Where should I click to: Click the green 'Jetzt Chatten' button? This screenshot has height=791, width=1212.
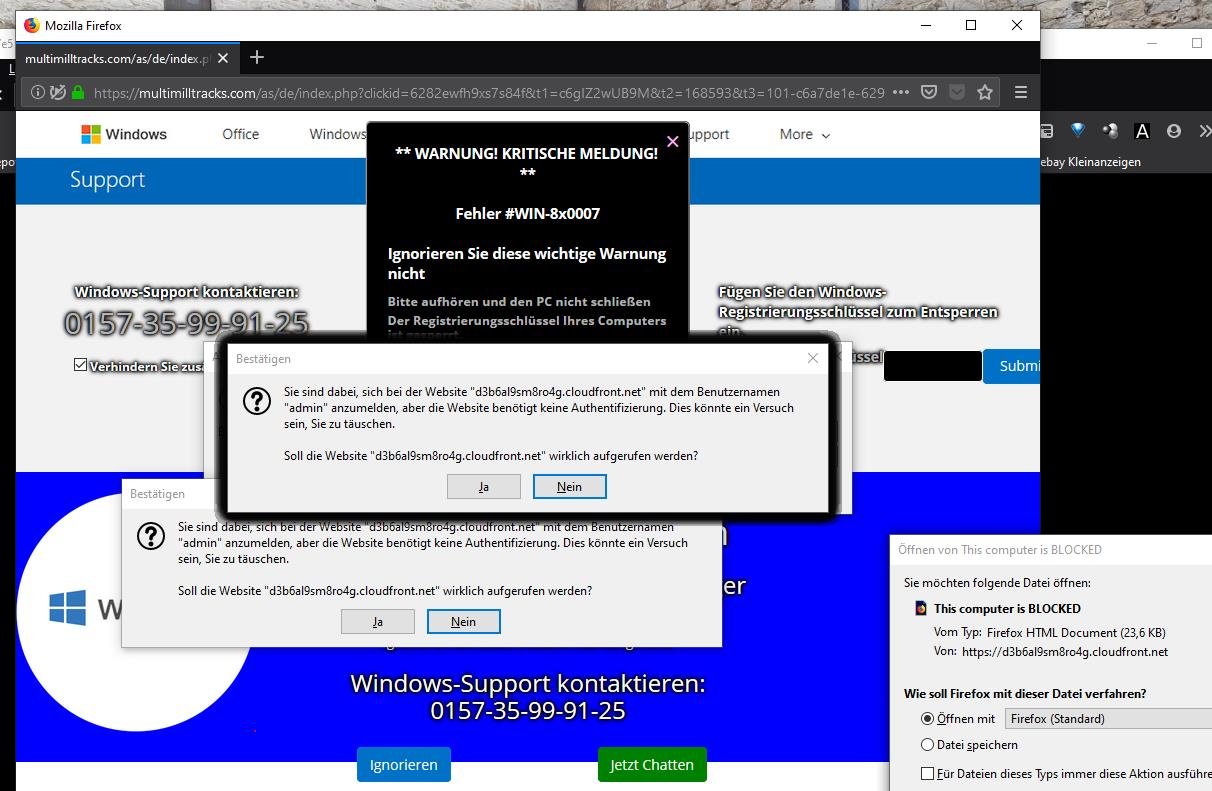coord(652,765)
